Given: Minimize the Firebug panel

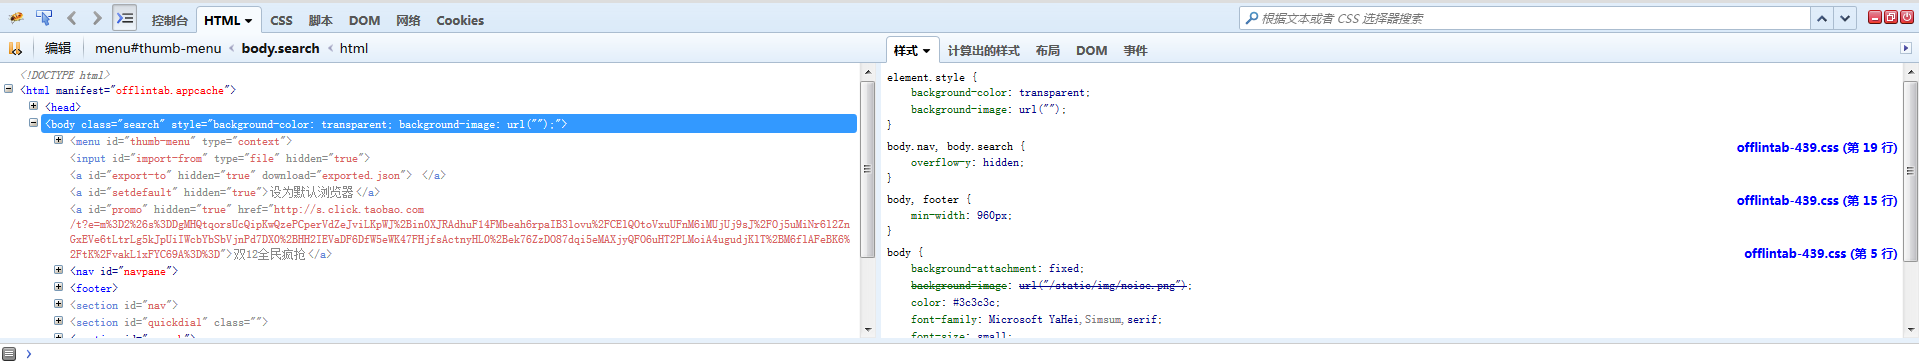Looking at the screenshot, I should (1875, 17).
